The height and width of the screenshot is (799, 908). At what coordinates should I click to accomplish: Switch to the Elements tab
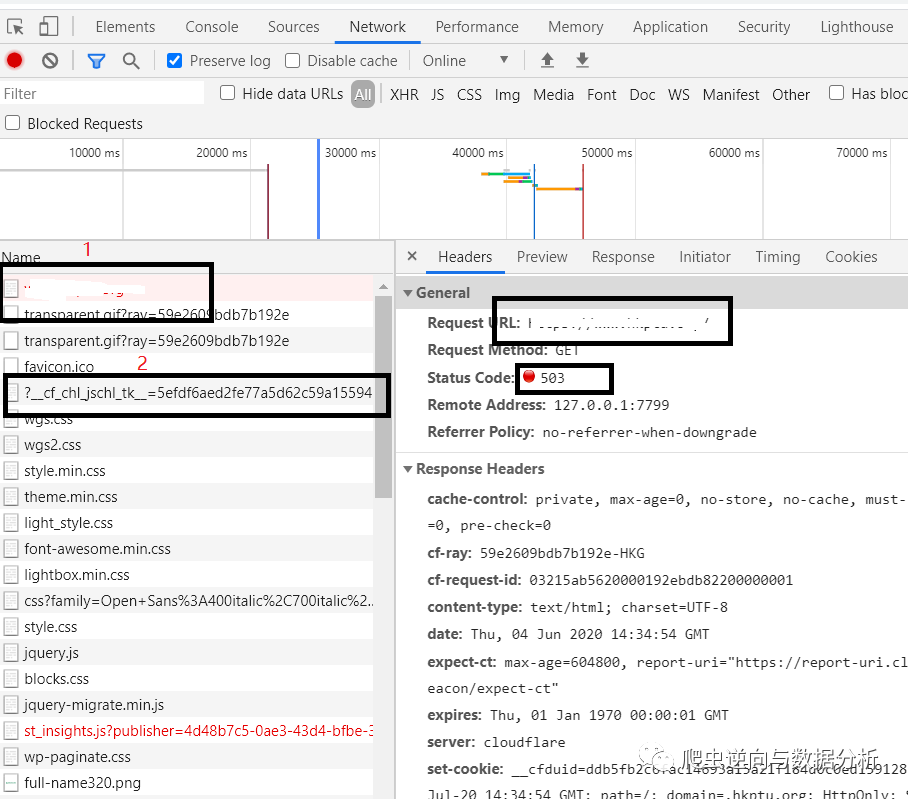tap(125, 27)
